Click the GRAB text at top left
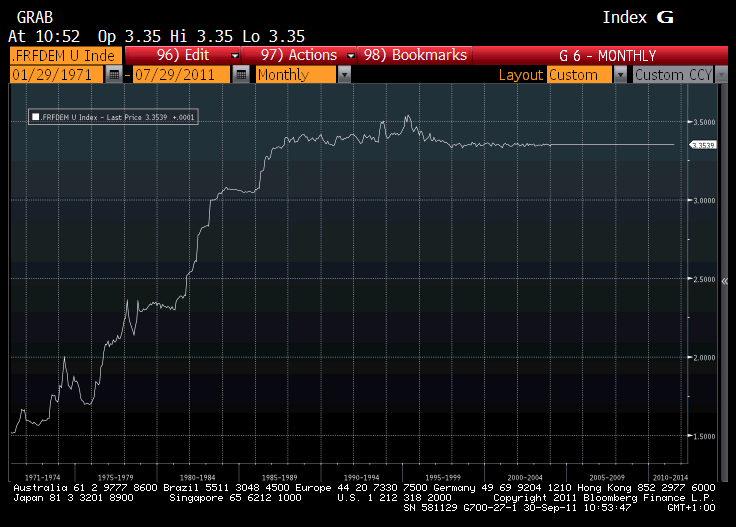The width and height of the screenshot is (736, 527). tap(35, 17)
